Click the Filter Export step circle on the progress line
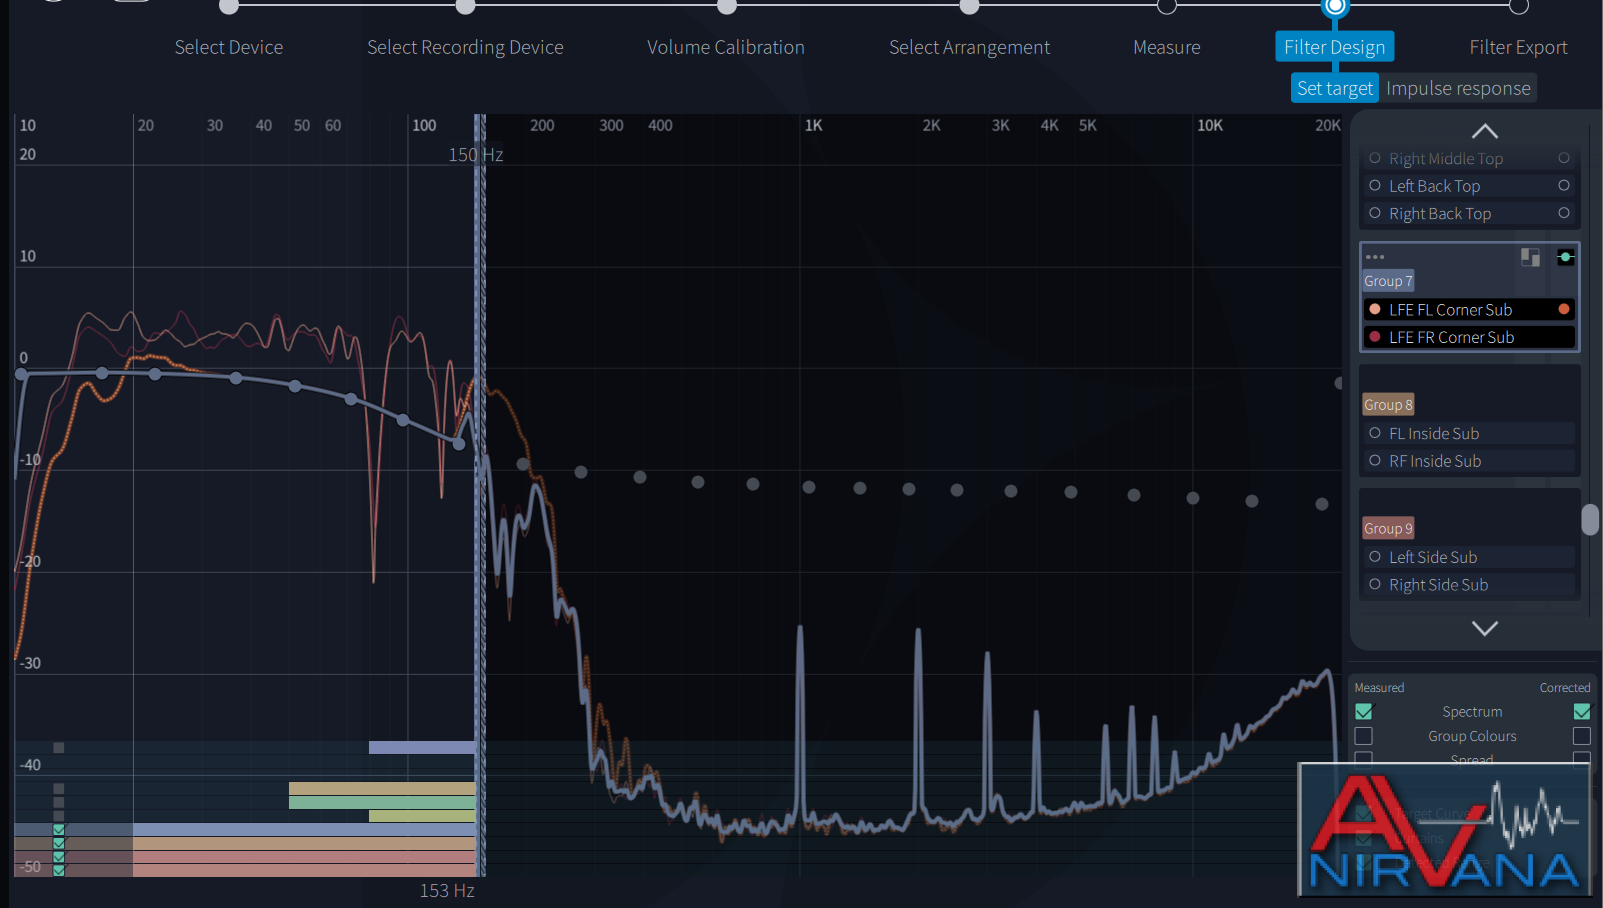Image resolution: width=1603 pixels, height=908 pixels. click(x=1519, y=6)
